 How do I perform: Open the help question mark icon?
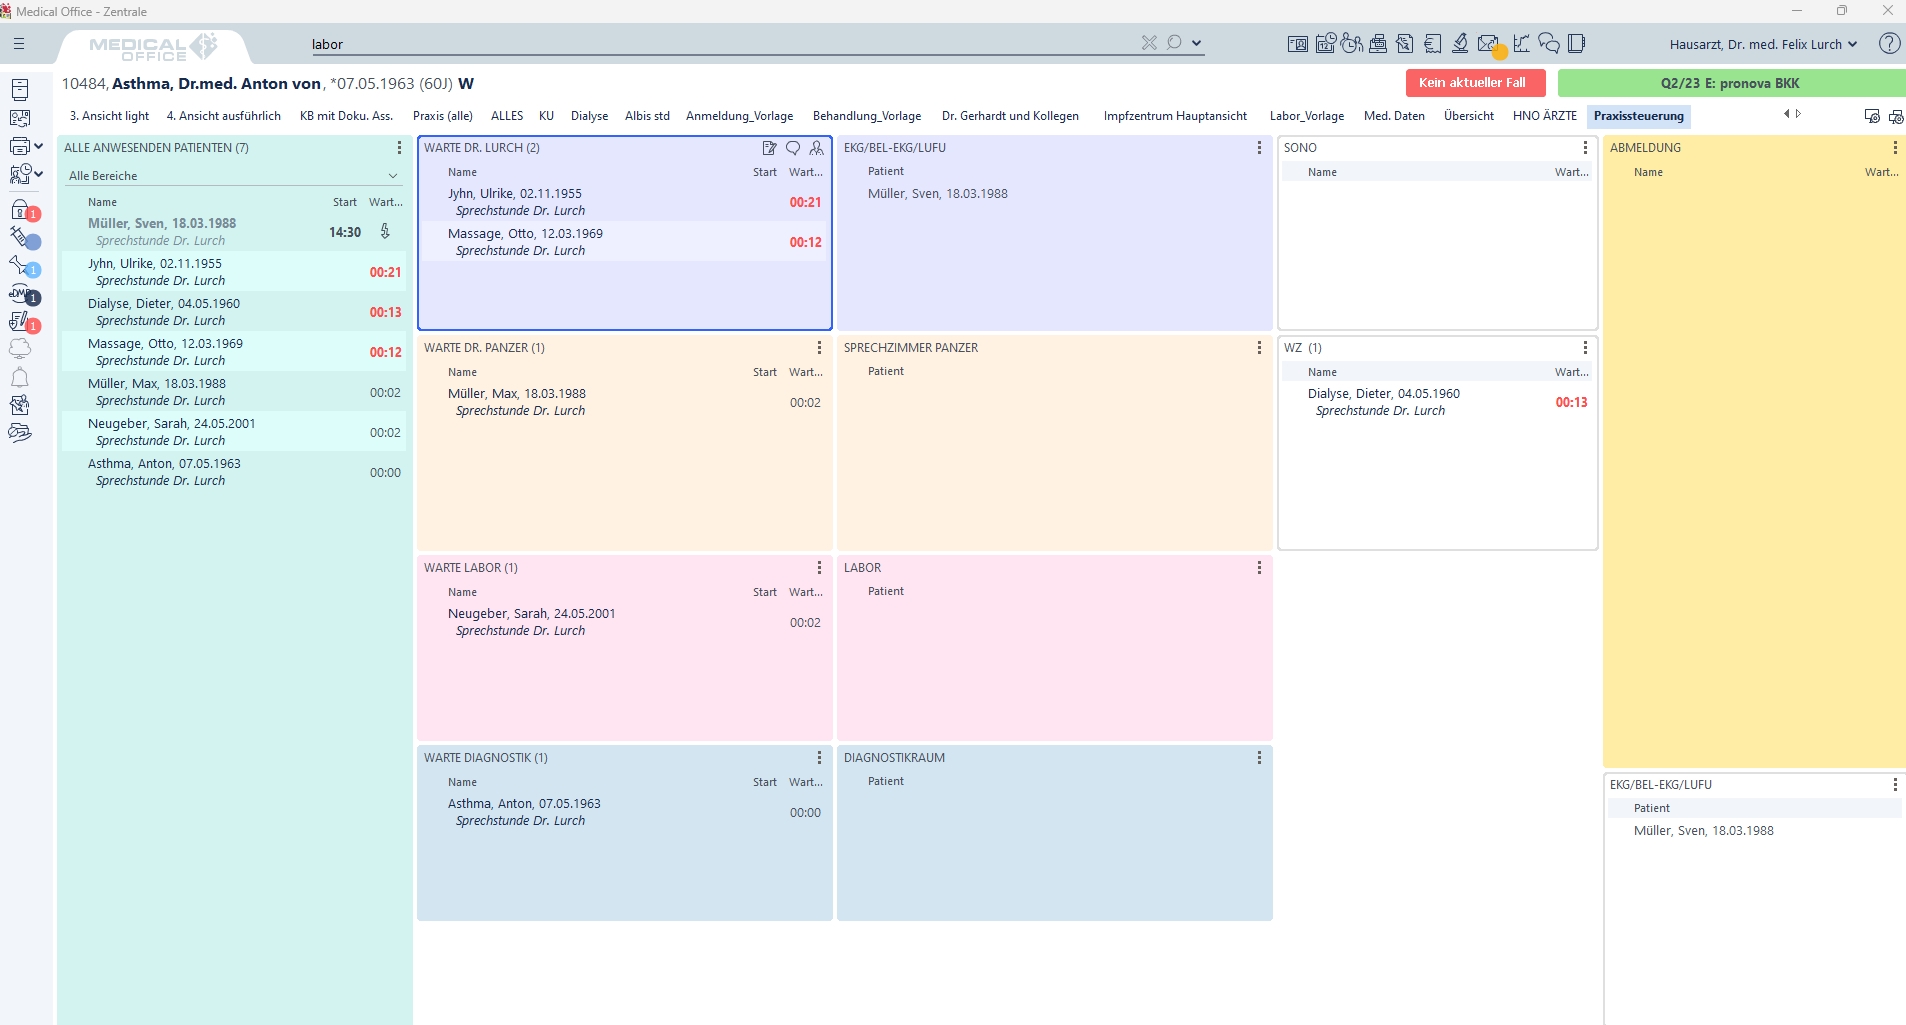coord(1889,43)
